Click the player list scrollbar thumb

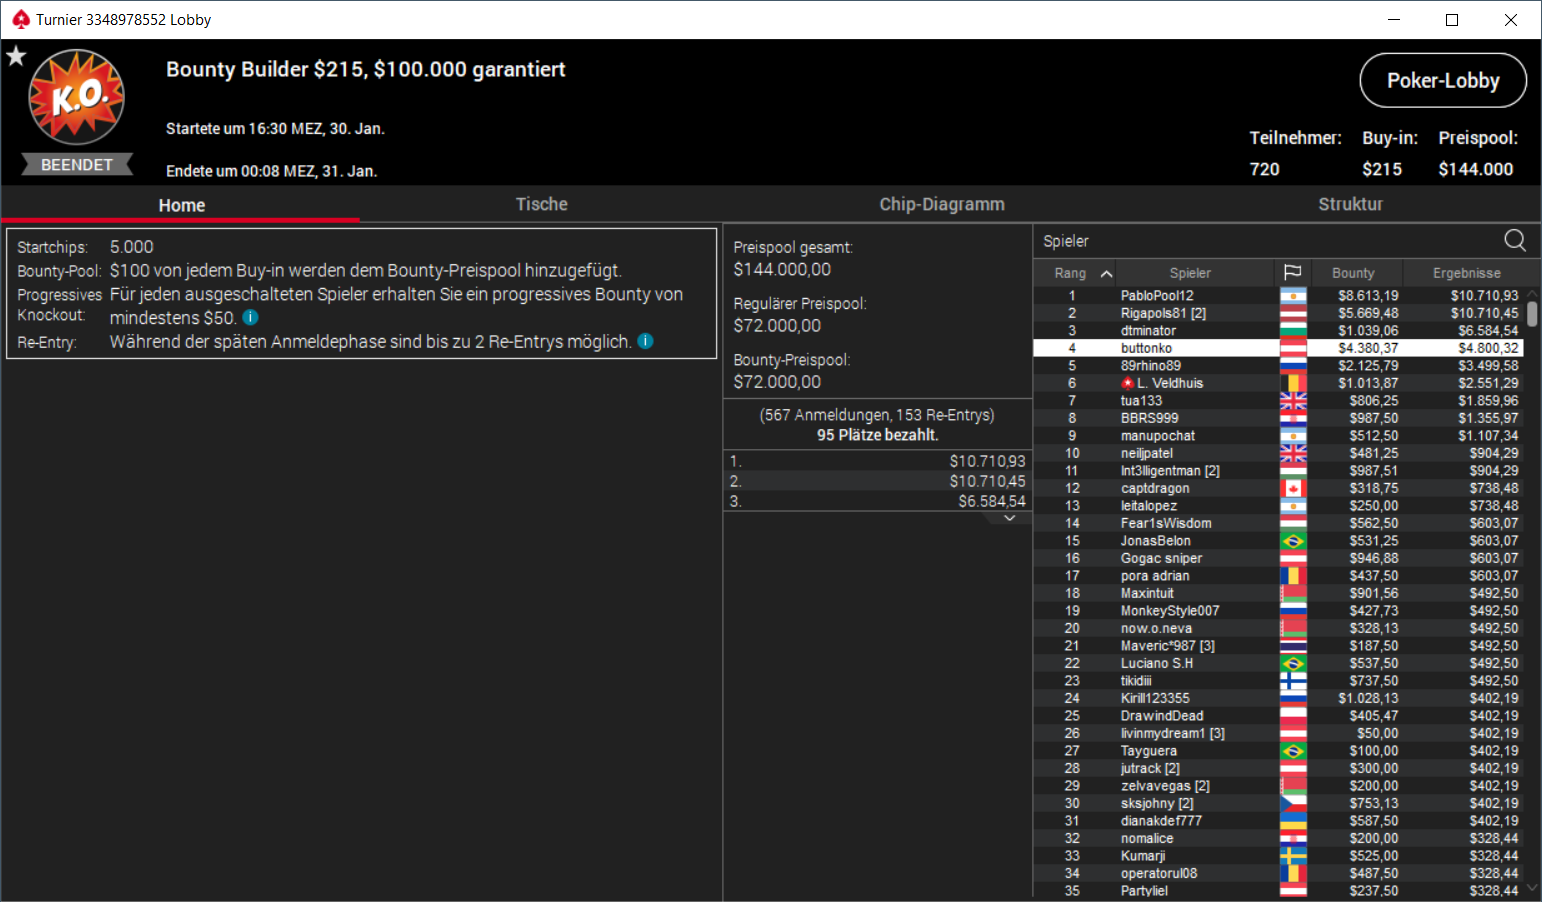(1532, 313)
